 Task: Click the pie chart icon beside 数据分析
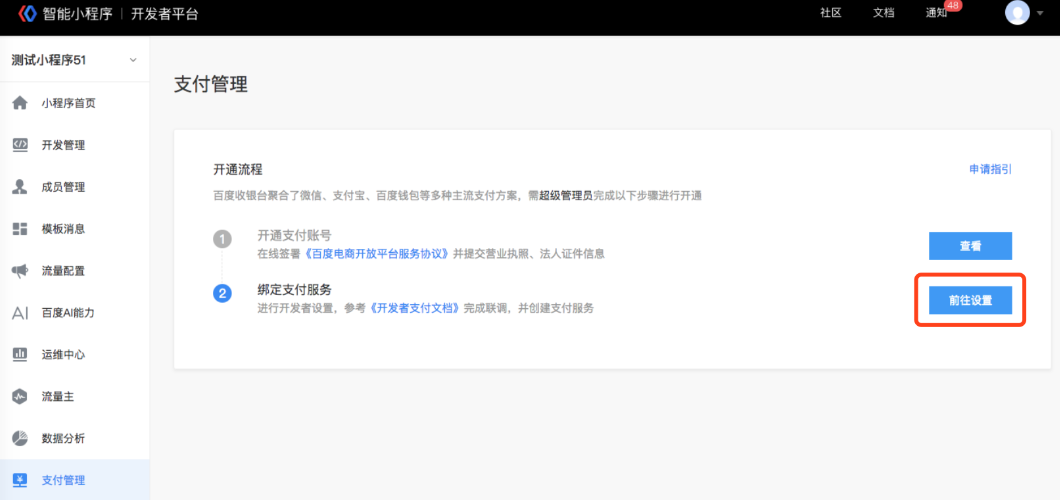point(20,439)
